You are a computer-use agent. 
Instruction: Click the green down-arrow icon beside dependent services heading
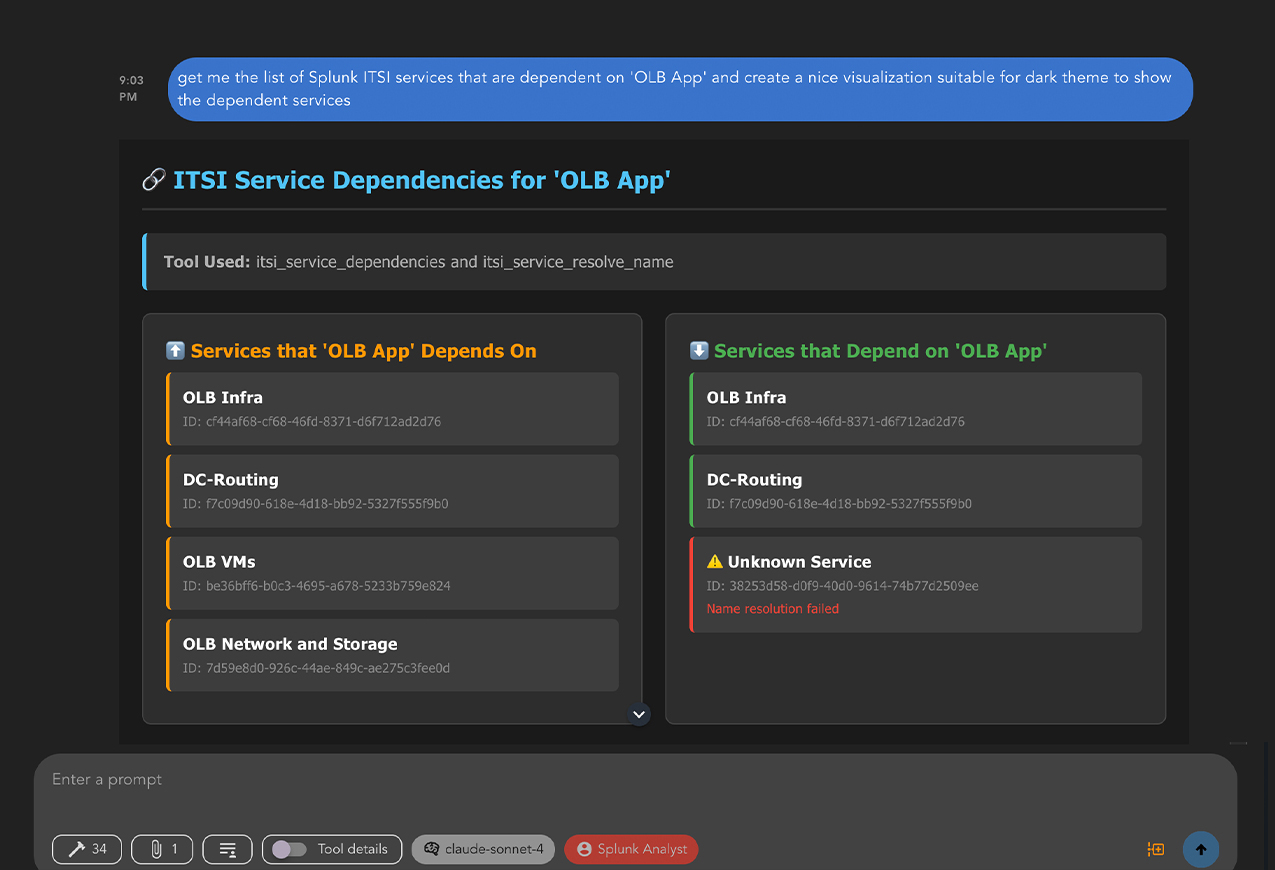pos(697,350)
